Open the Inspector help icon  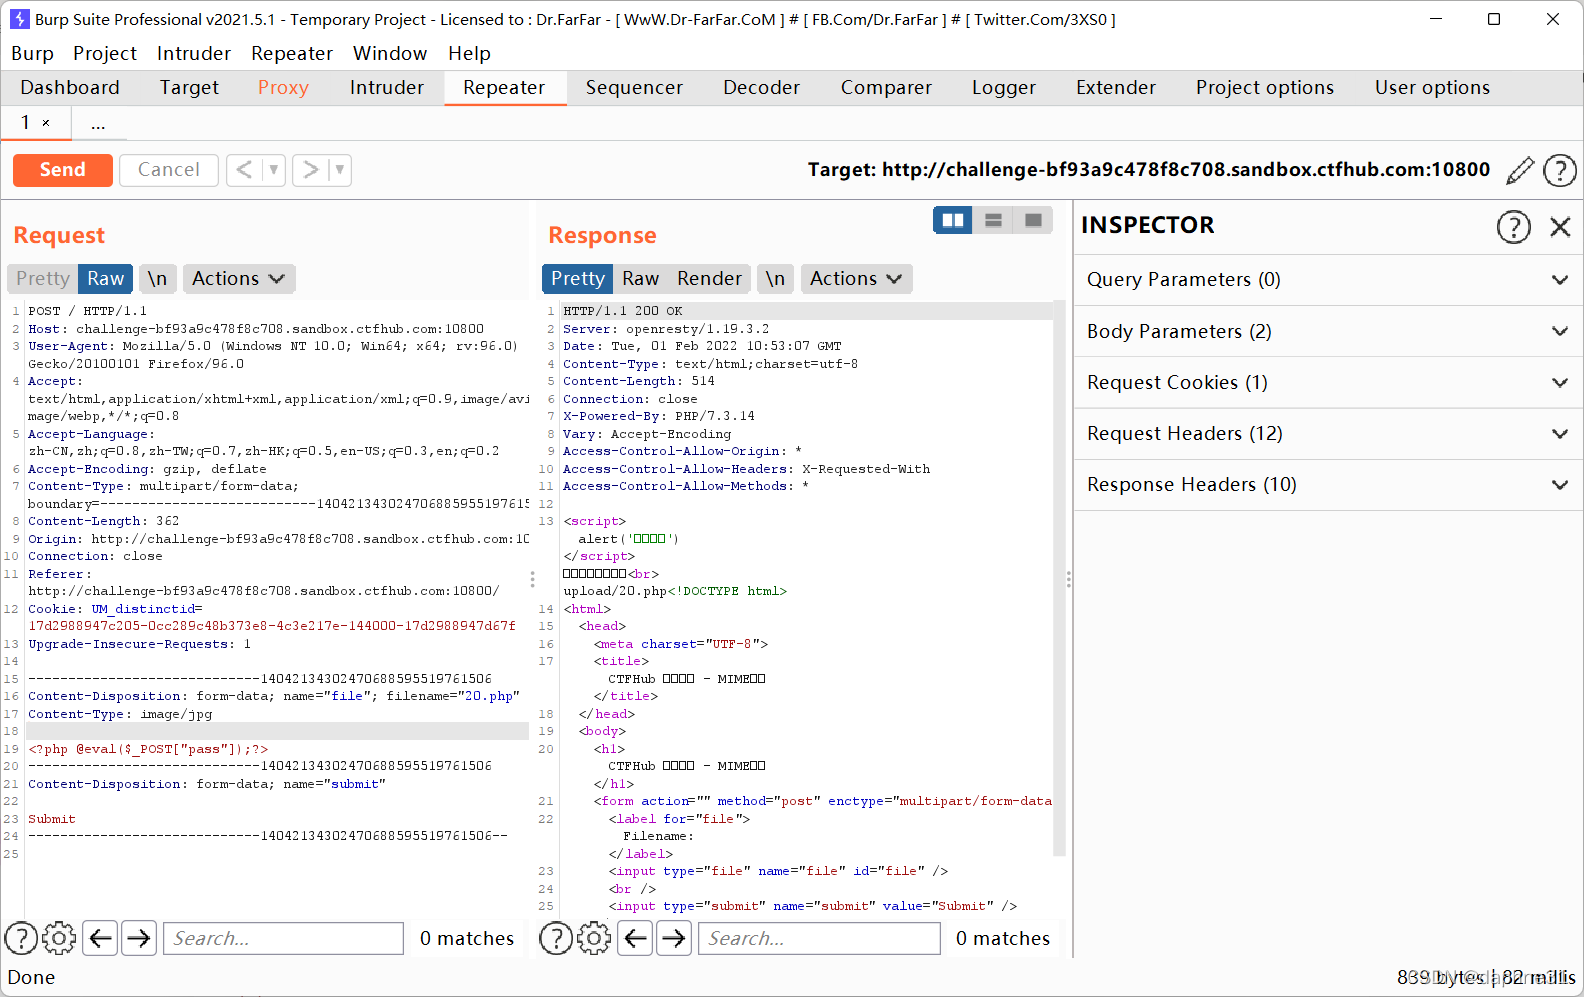click(1514, 227)
